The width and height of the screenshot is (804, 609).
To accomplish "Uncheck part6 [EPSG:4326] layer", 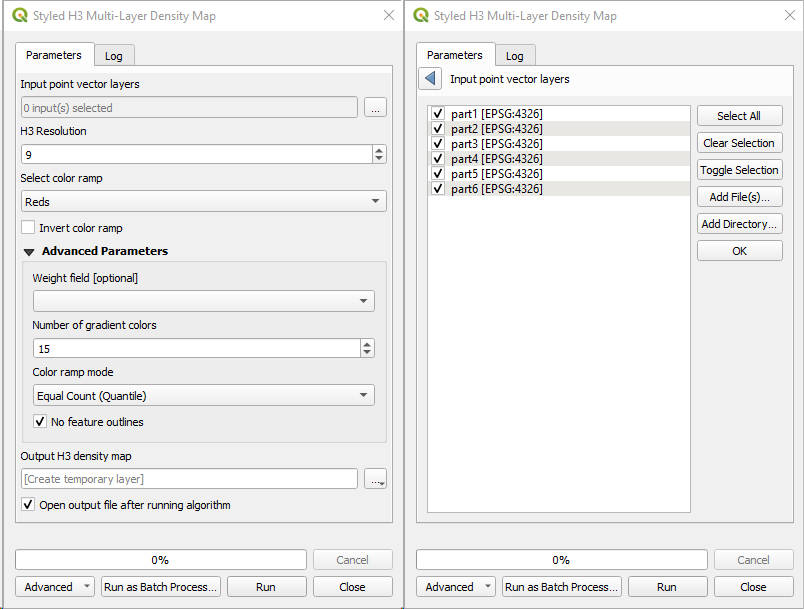I will (x=437, y=189).
